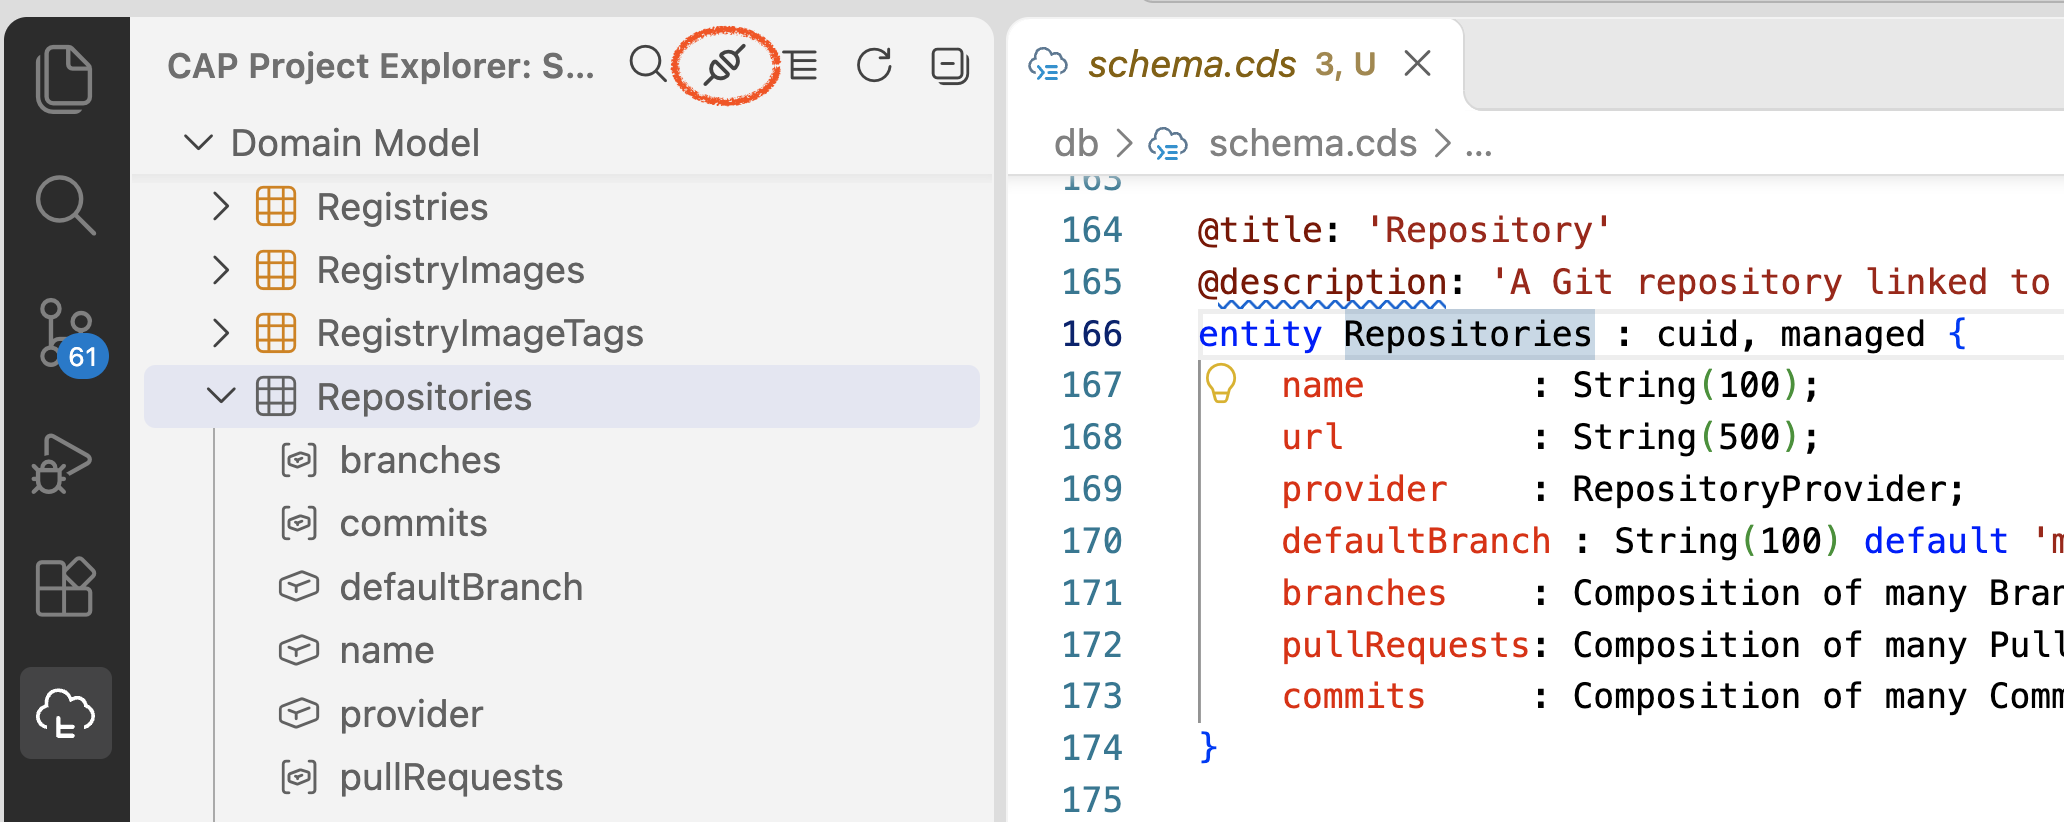
Task: Click 'RepositoryProvider' type on line 169
Action: pos(1761,489)
